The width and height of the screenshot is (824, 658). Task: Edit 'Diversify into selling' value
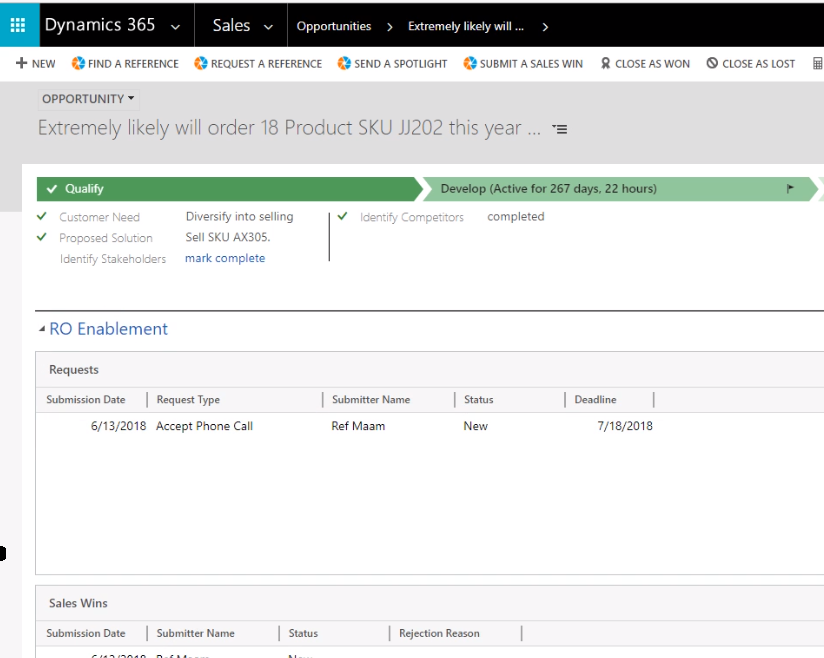(240, 217)
